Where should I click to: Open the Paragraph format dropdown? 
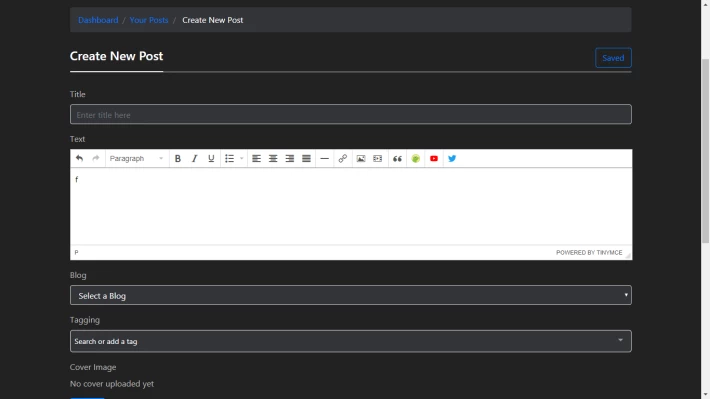137,159
